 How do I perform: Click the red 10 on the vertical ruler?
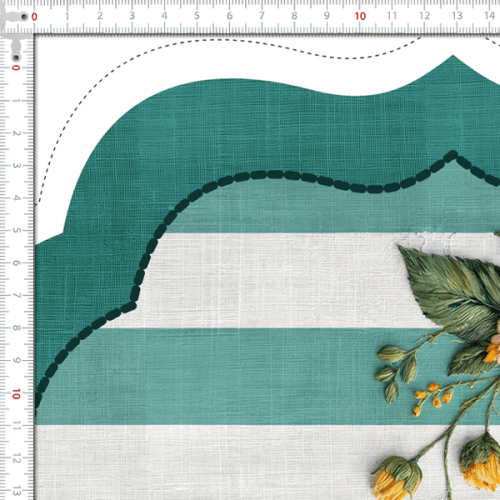(16, 394)
